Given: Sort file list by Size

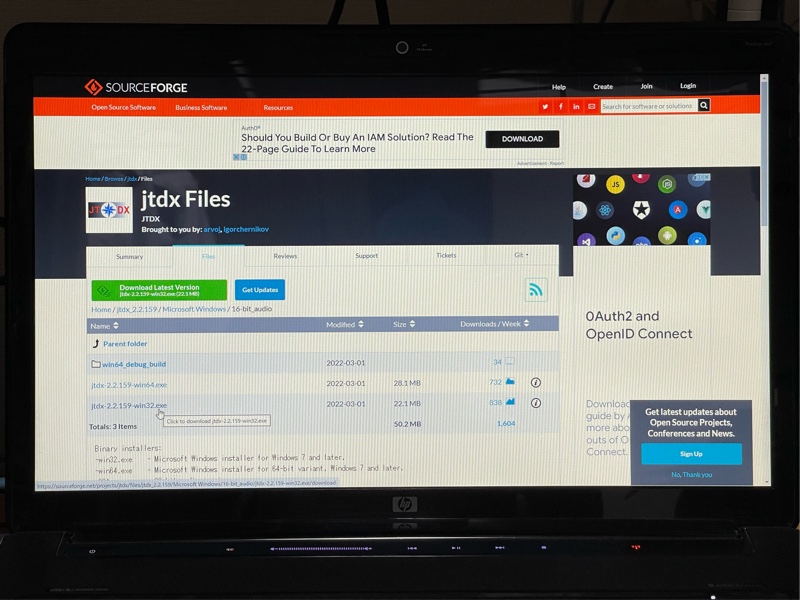Looking at the screenshot, I should [x=404, y=324].
